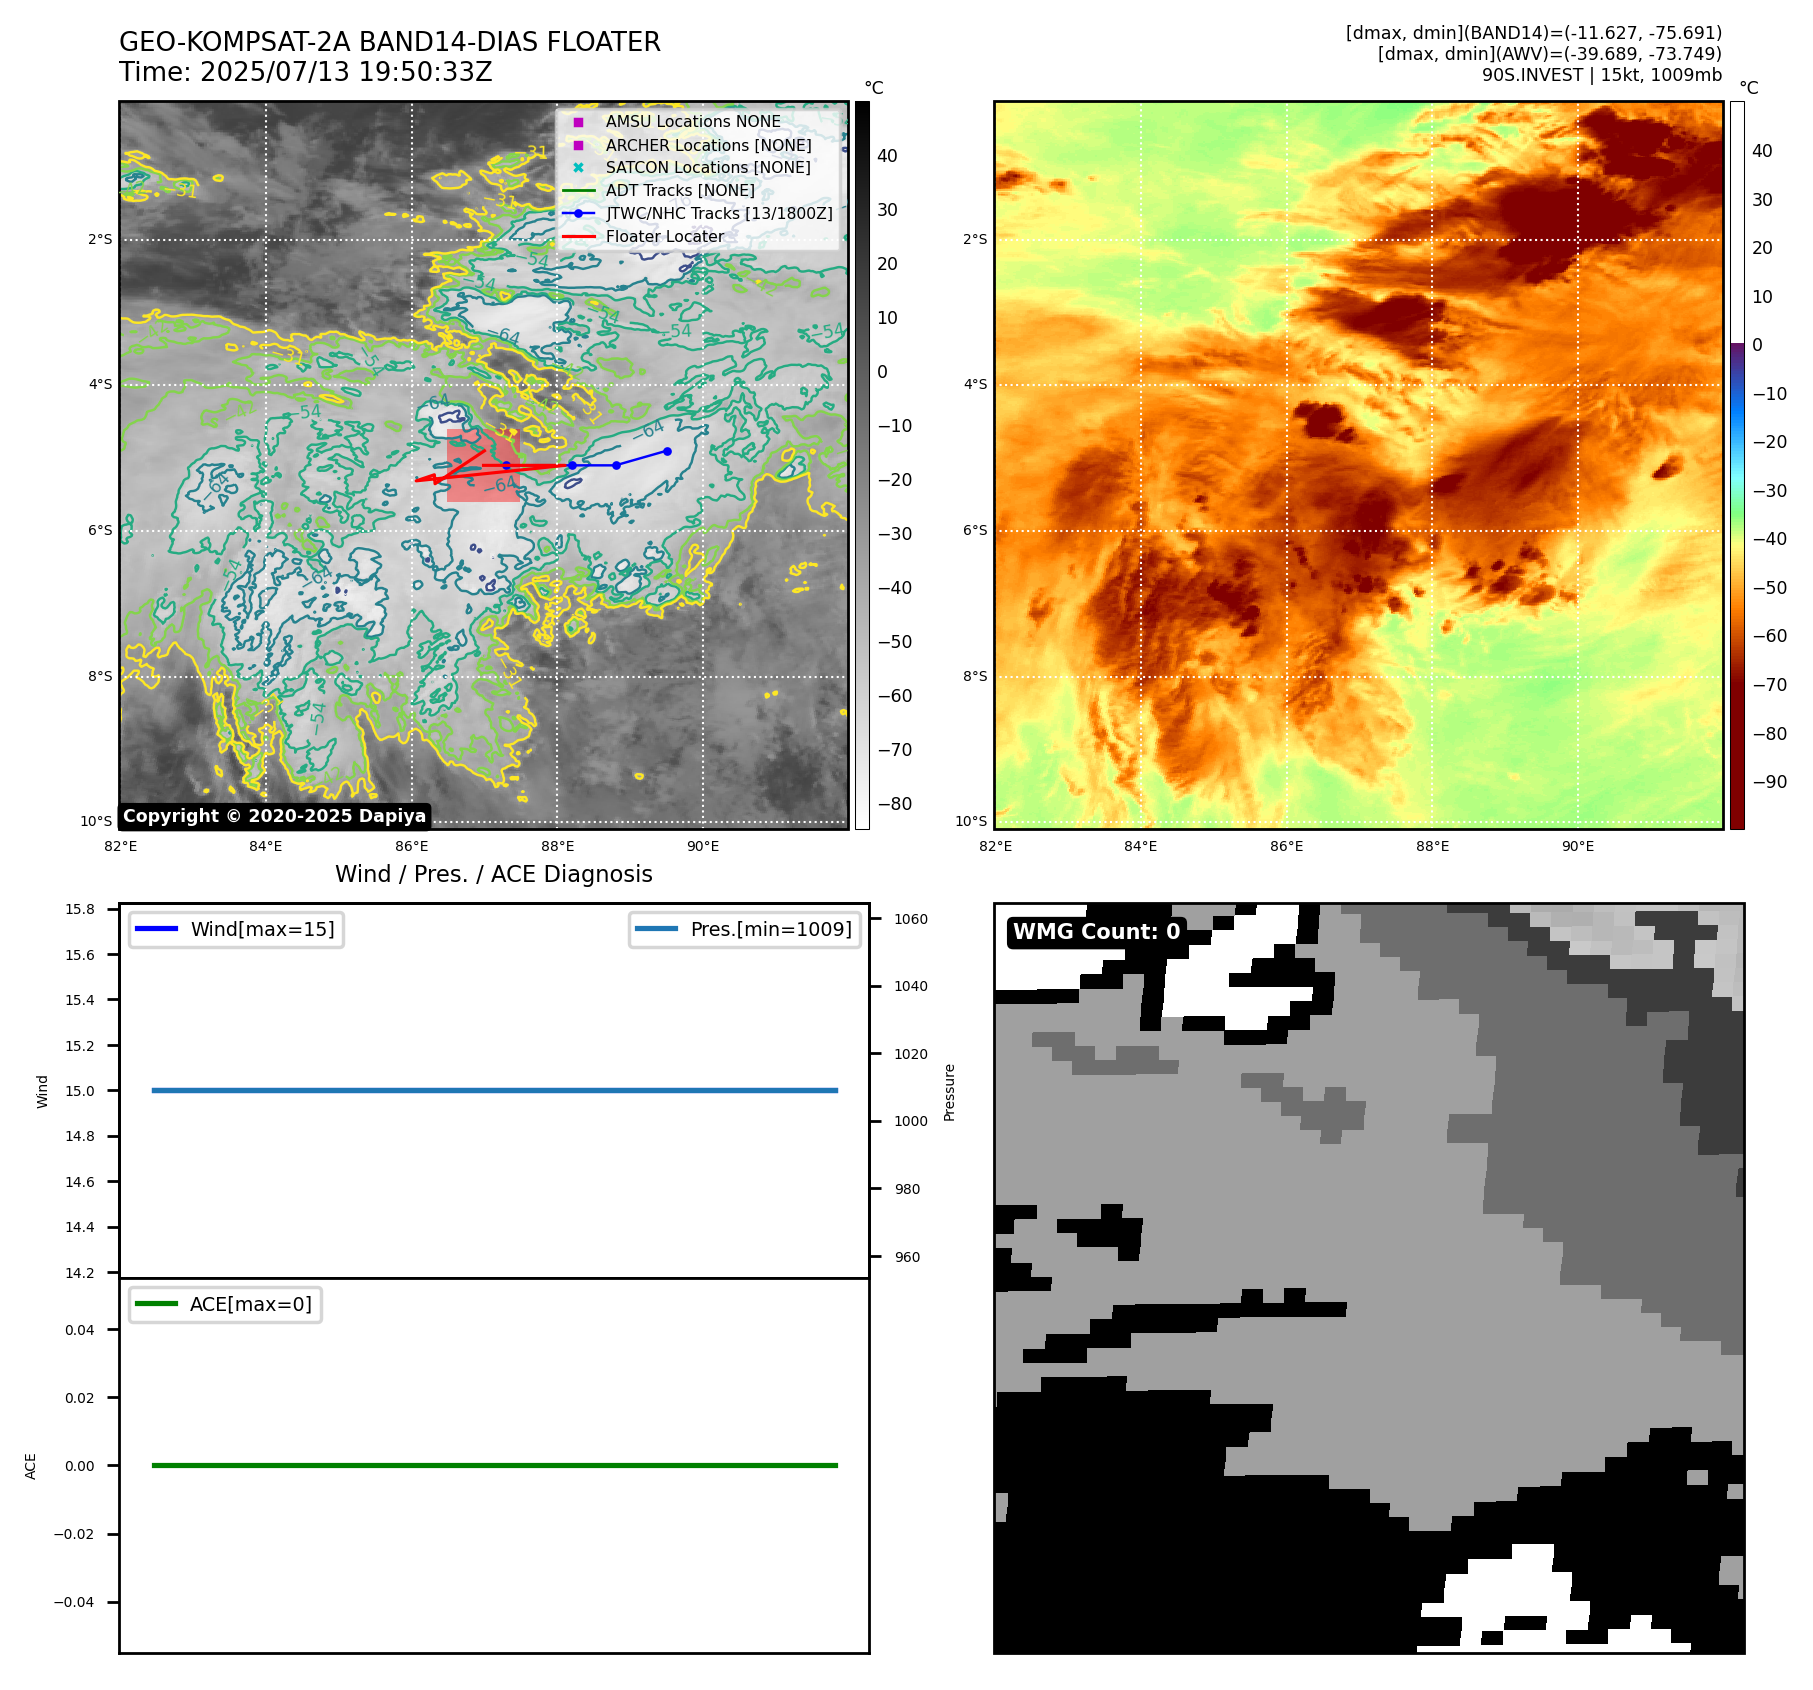Click the 960 tick on Pressure axis
This screenshot has width=1813, height=1690.
pyautogui.click(x=907, y=1257)
